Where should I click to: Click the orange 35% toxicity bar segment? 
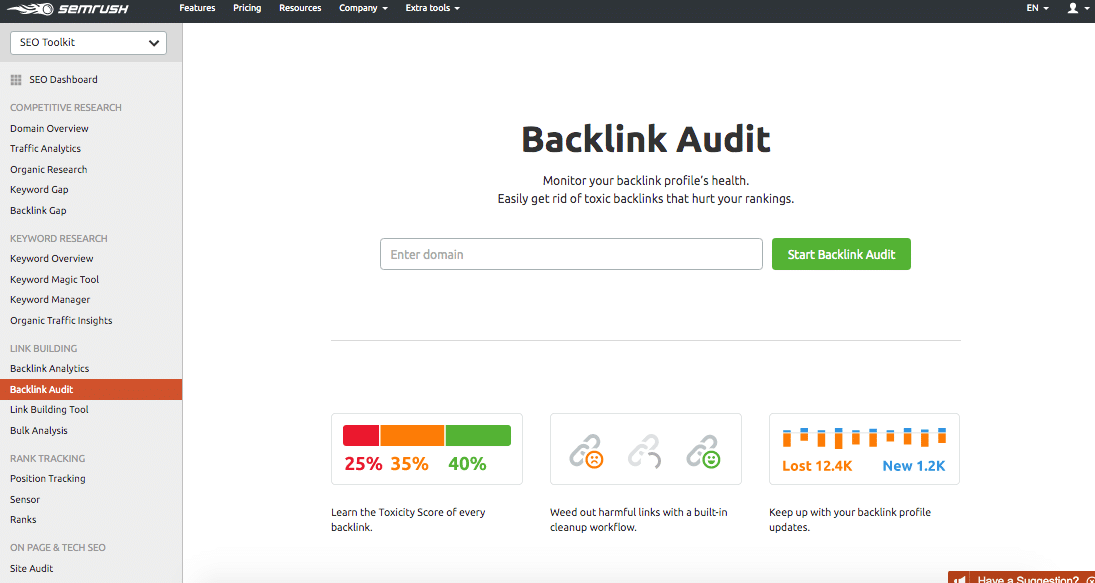coord(412,435)
